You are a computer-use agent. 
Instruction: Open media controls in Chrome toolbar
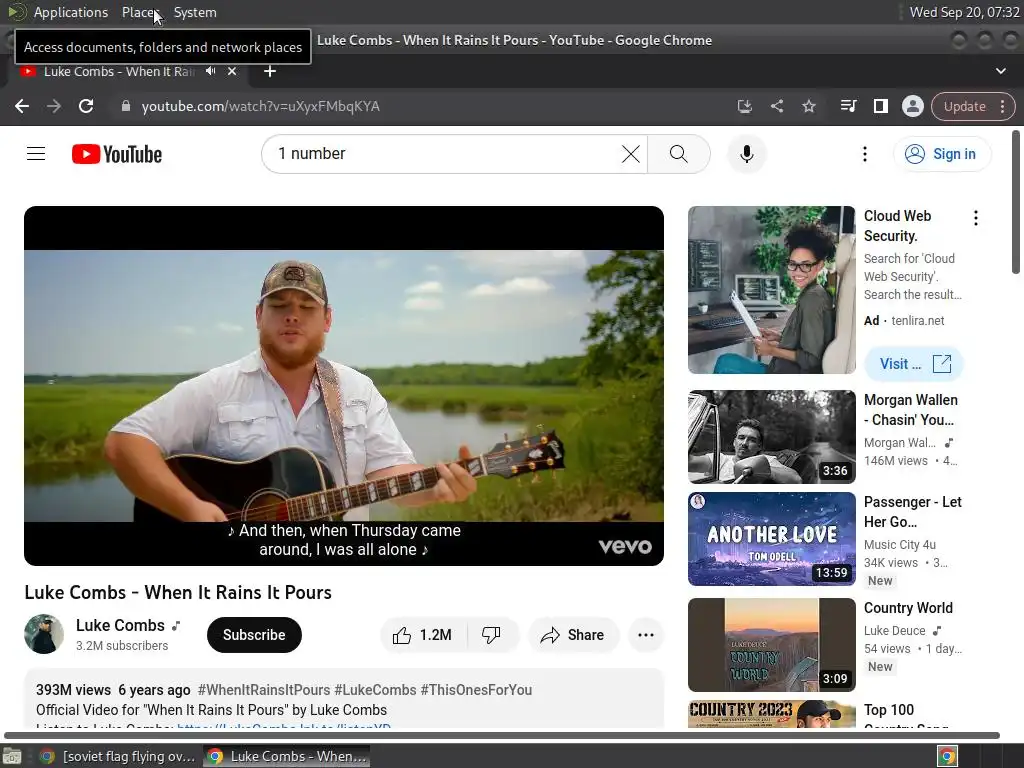pyautogui.click(x=848, y=106)
